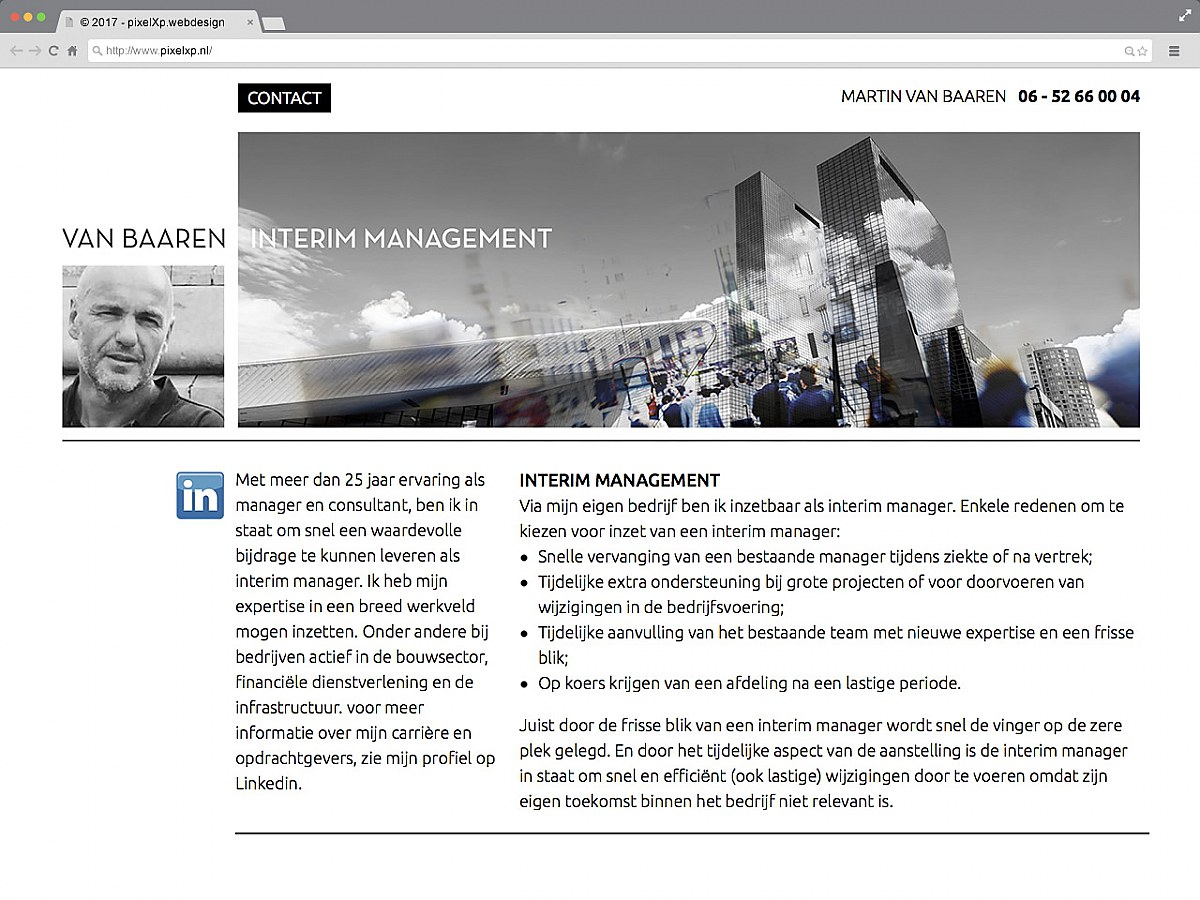The image size is (1200, 900).
Task: Click the forward navigation arrow
Action: click(35, 50)
